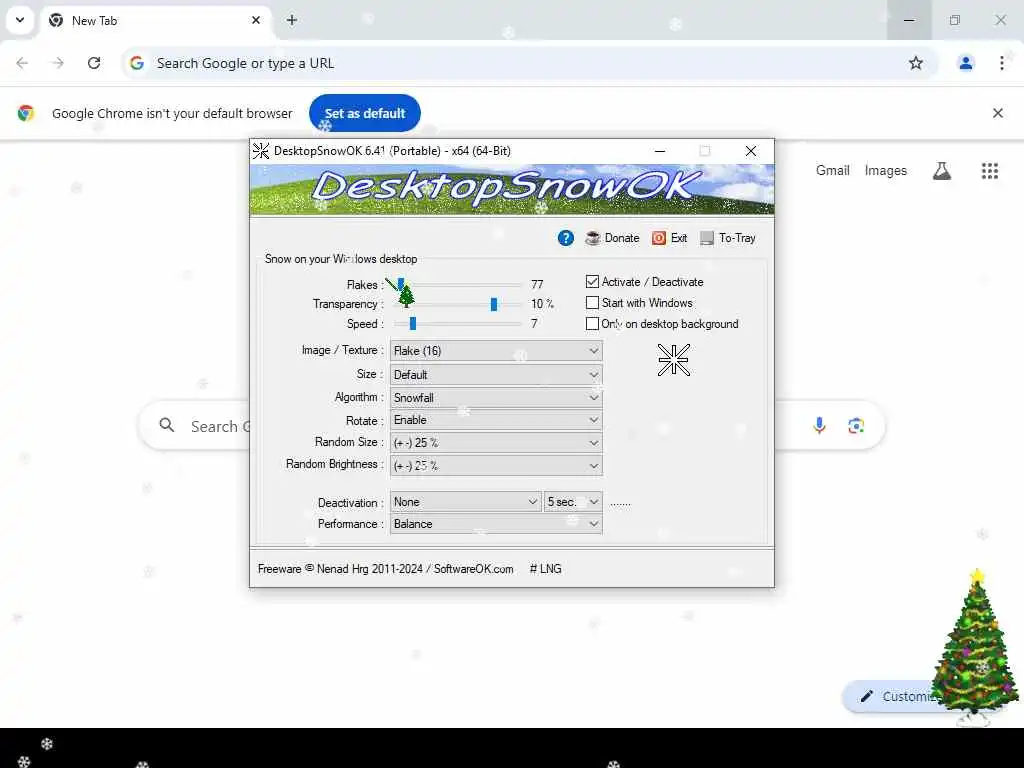Screen dimensions: 1024x768
Task: Open the Chrome tab search chevron
Action: point(20,20)
